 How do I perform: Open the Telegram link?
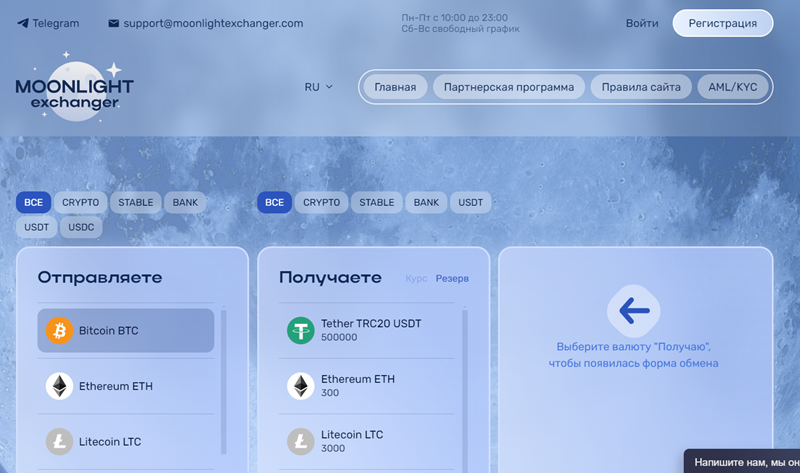click(48, 23)
